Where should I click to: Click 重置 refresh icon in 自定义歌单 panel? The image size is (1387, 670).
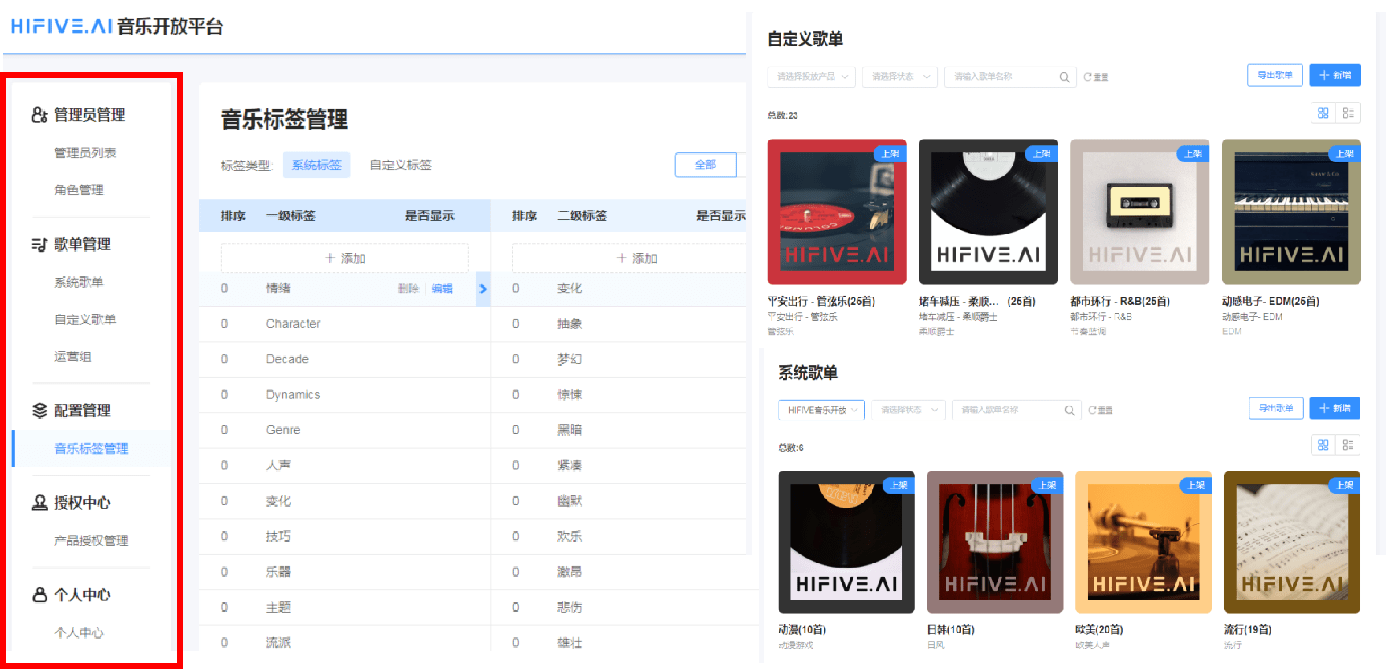[x=1088, y=77]
